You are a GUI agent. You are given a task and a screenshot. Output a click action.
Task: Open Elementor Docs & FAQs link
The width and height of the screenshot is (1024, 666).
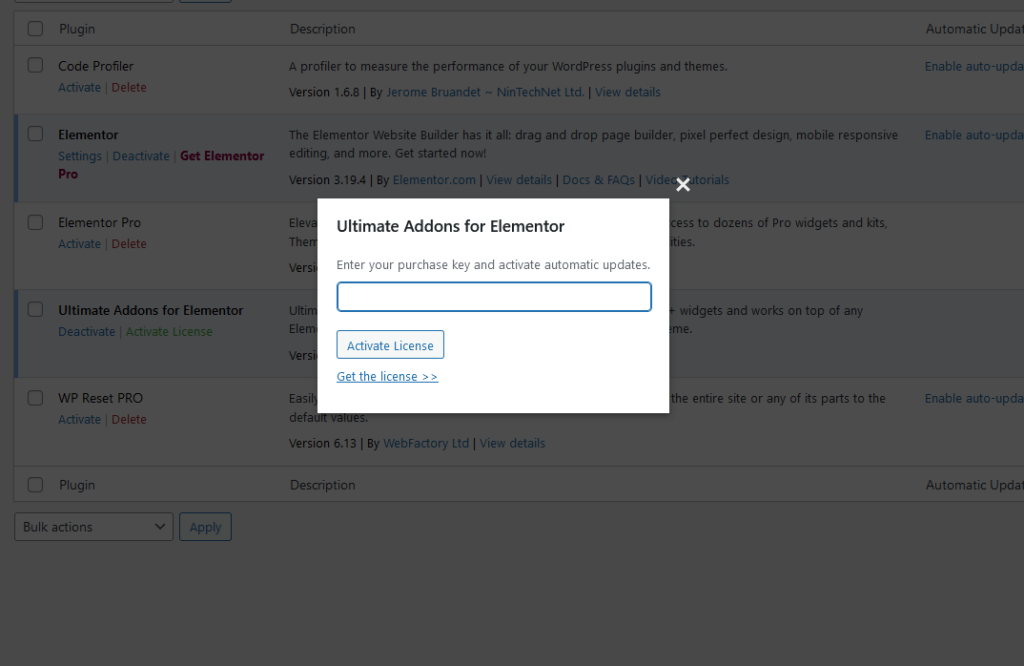click(x=598, y=180)
